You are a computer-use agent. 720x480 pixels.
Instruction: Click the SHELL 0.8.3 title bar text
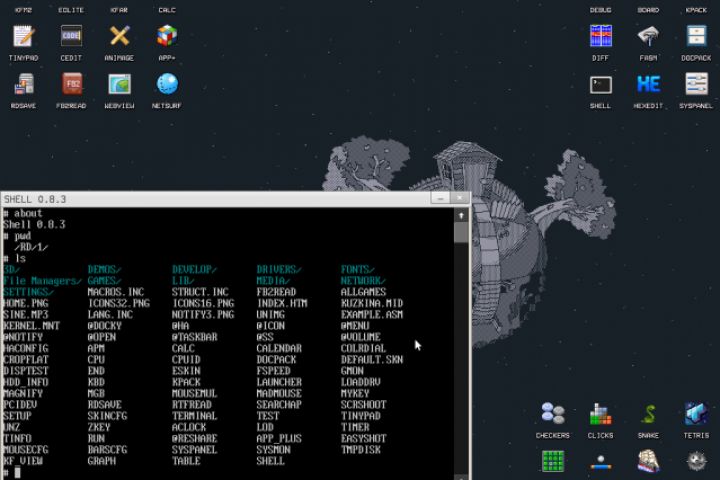tap(35, 199)
